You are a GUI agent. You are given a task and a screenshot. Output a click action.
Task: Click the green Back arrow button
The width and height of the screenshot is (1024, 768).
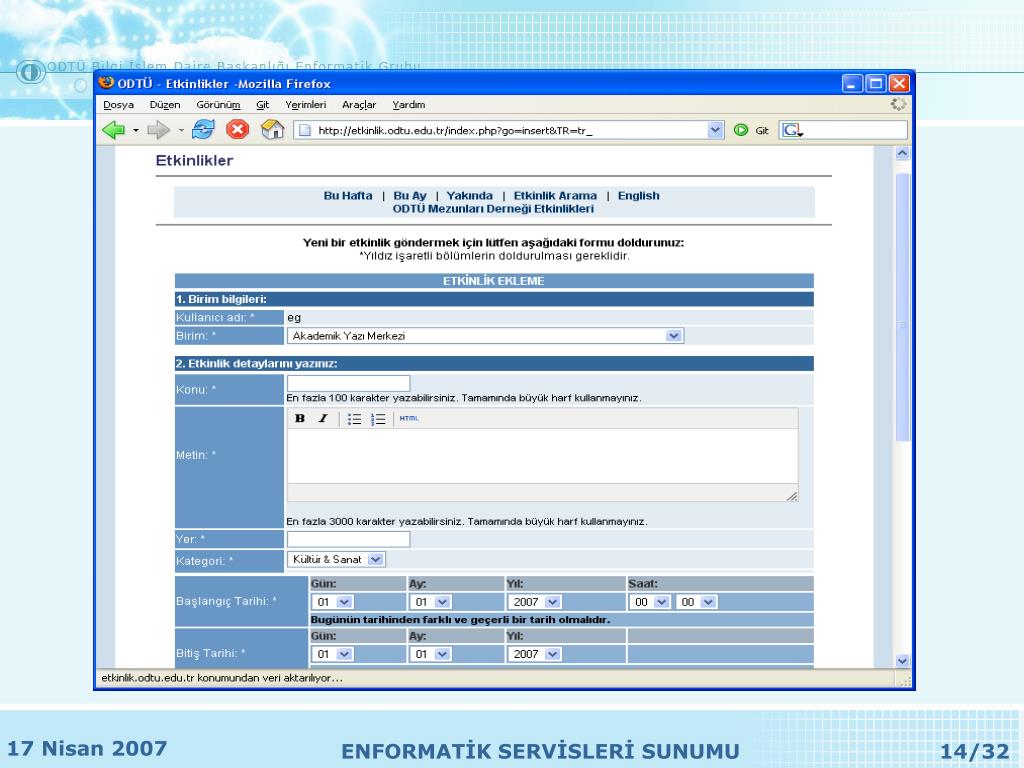(114, 130)
